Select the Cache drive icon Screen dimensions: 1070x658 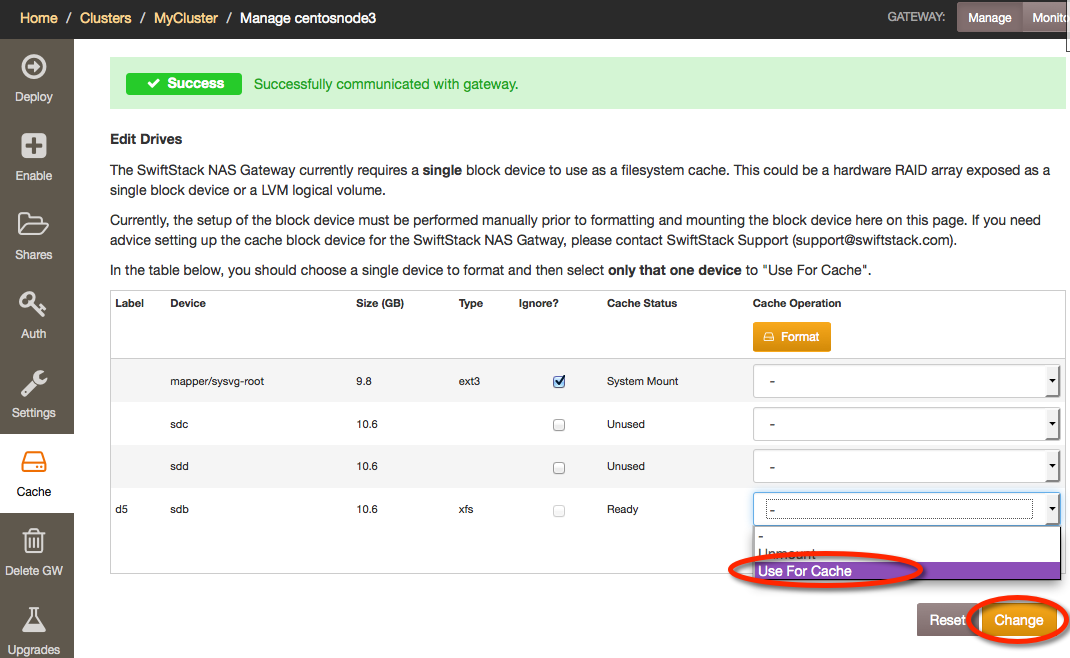(x=33, y=462)
